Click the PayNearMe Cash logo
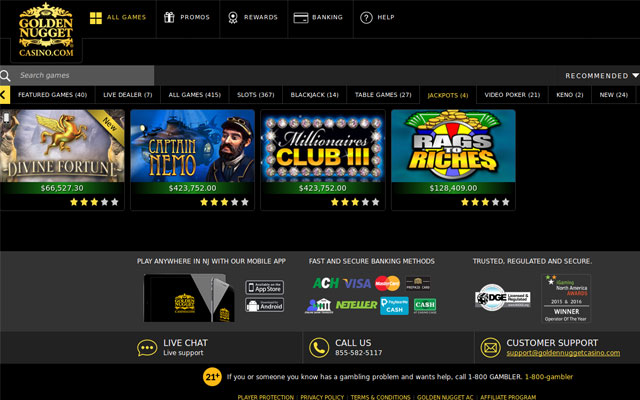The height and width of the screenshot is (400, 640). pos(394,306)
